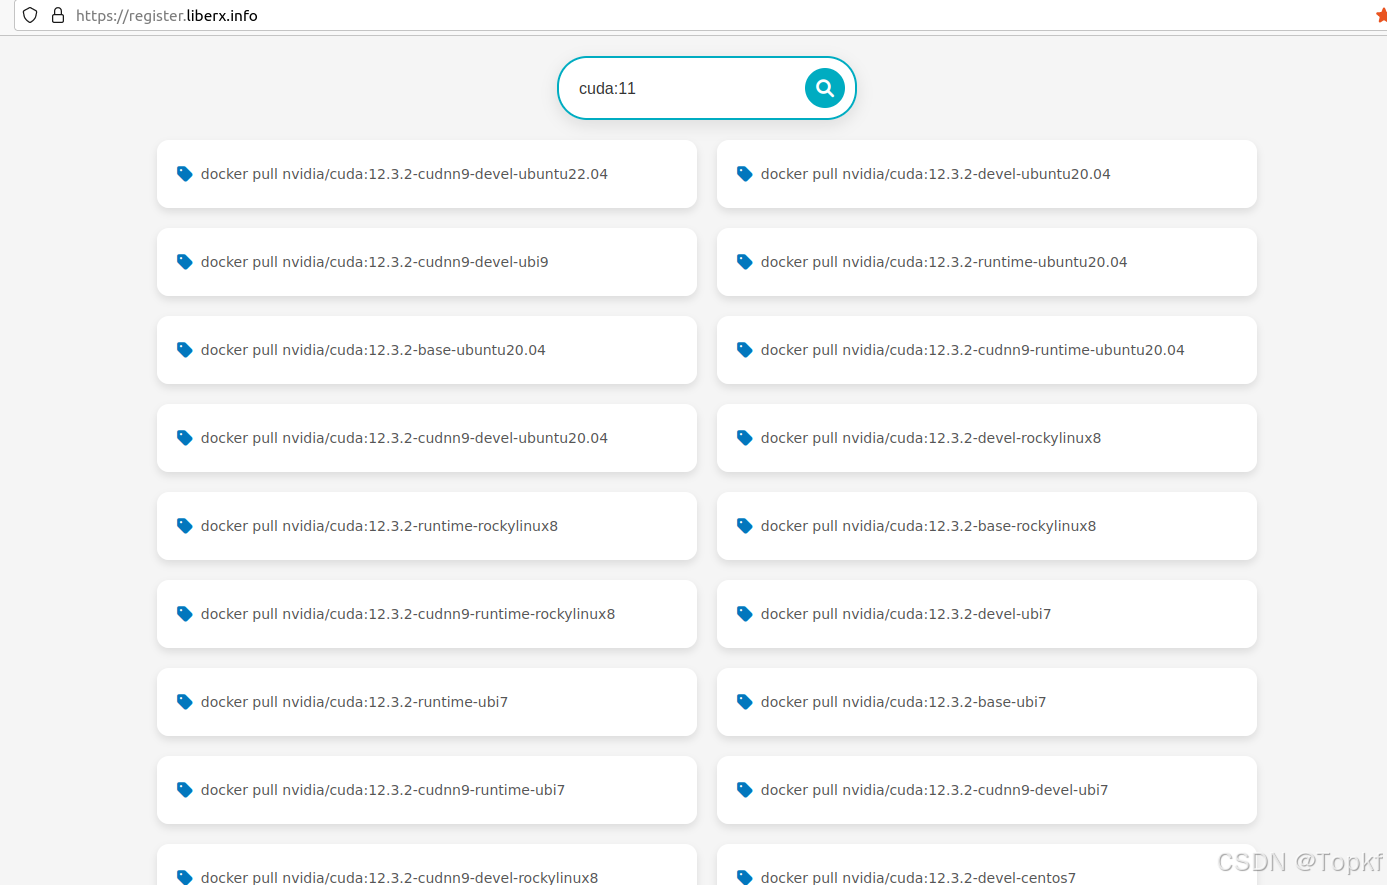Click the tag icon beside cuda:12.3.2-devel-ubi7
Screen dimensions: 1387x885
click(x=744, y=613)
